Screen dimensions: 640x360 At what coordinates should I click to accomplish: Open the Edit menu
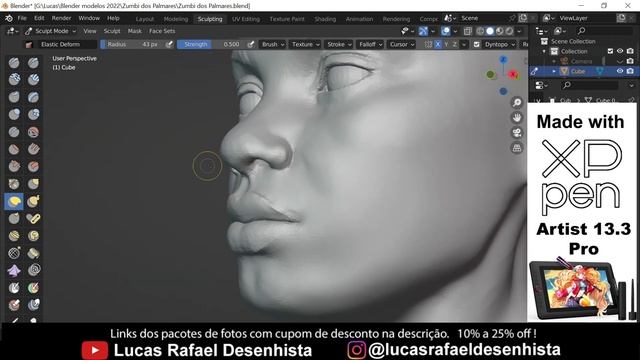39,18
